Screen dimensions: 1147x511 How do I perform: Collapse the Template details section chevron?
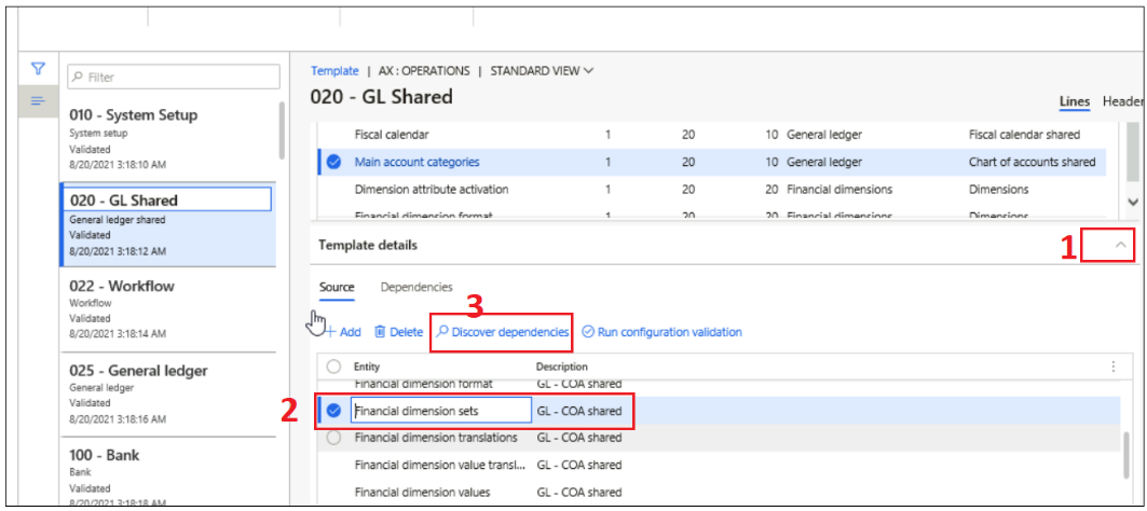click(x=1121, y=246)
